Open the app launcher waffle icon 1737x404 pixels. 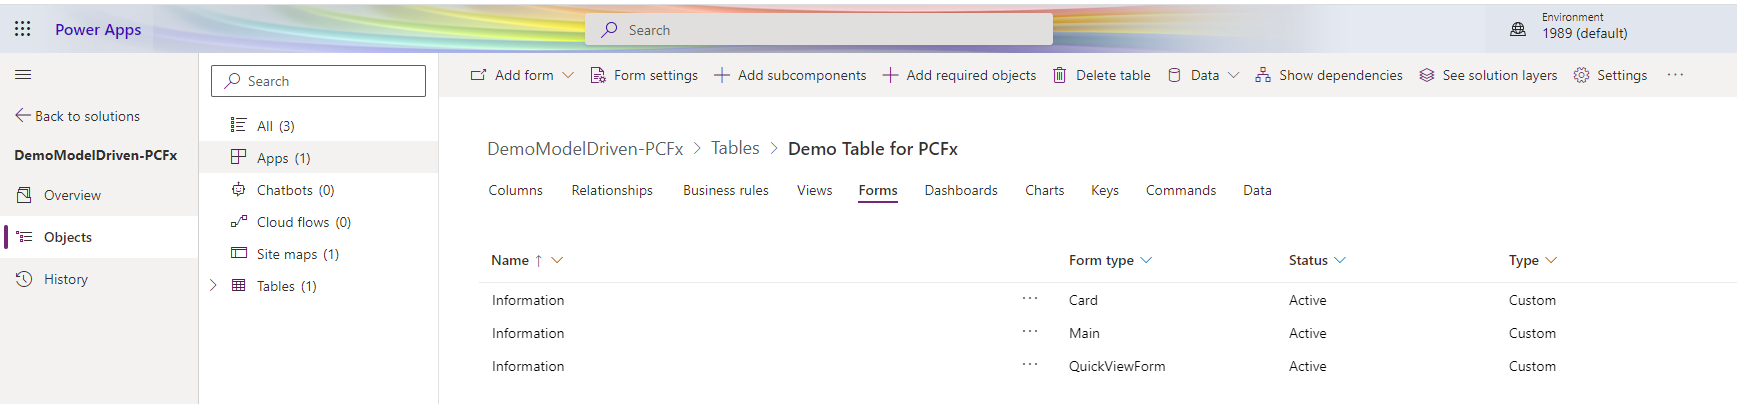point(22,29)
